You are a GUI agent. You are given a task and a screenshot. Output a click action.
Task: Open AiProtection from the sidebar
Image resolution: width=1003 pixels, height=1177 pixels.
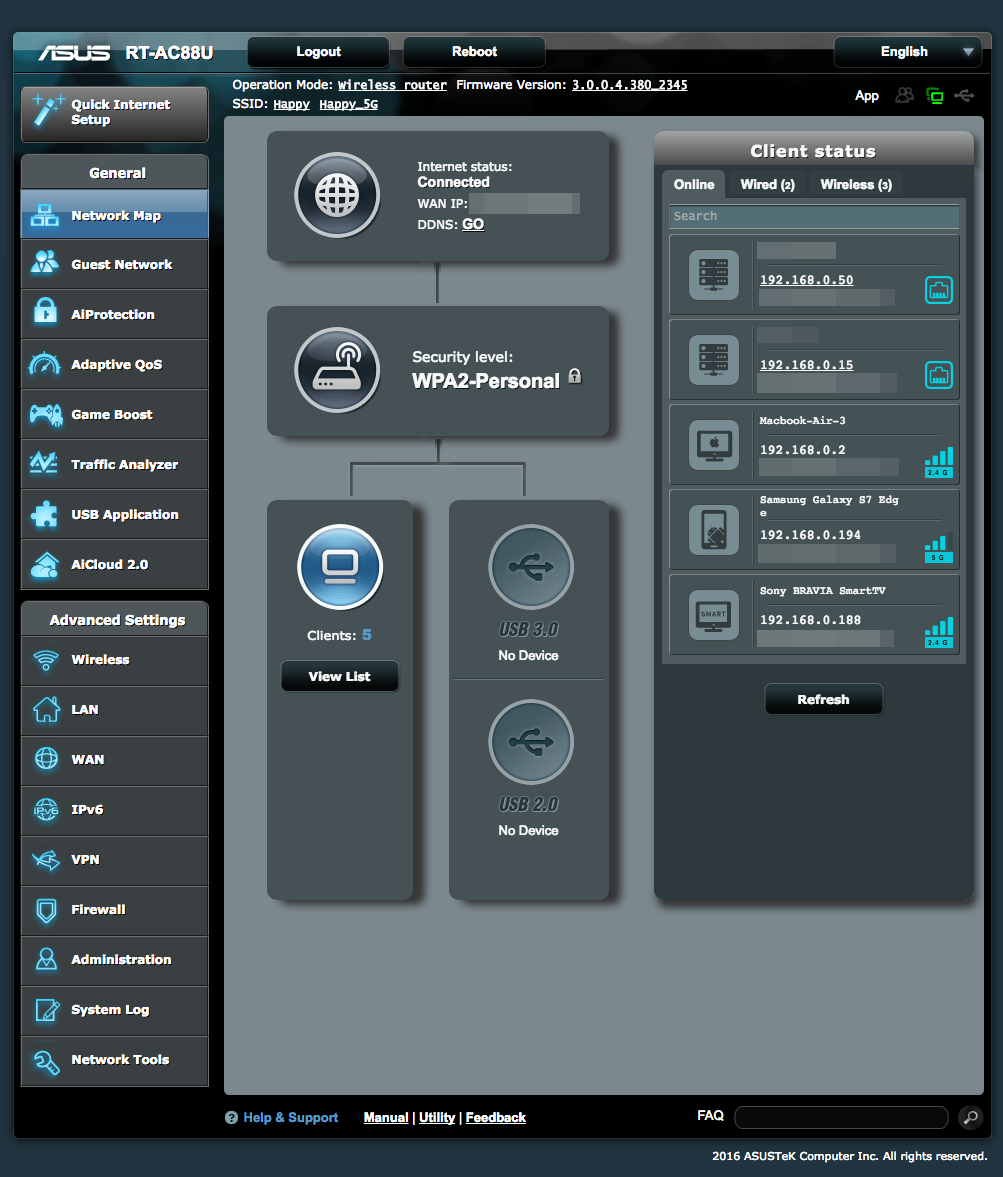tap(114, 315)
